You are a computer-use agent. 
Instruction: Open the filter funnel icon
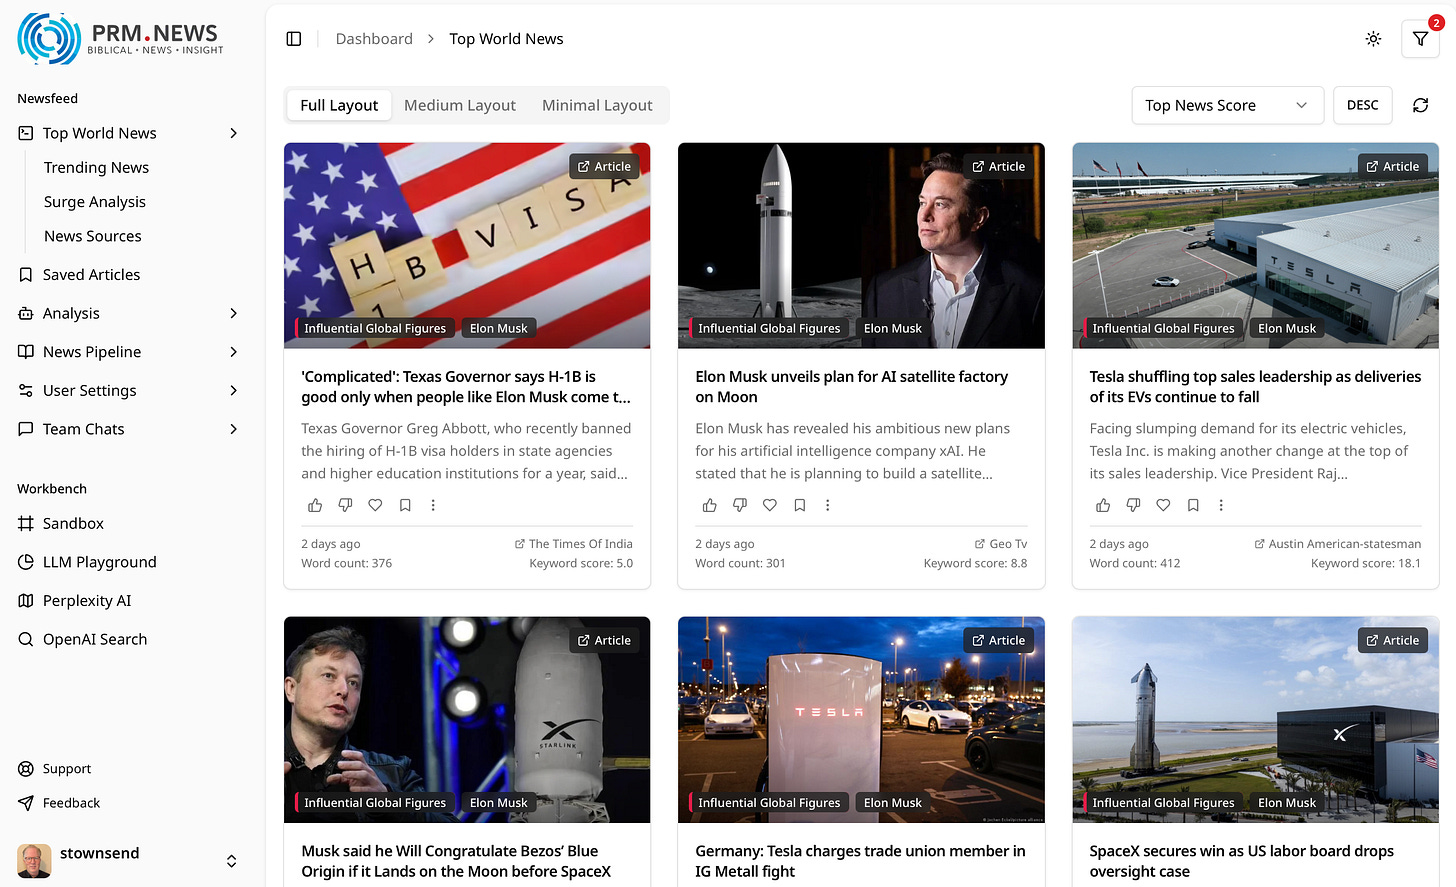click(1420, 39)
